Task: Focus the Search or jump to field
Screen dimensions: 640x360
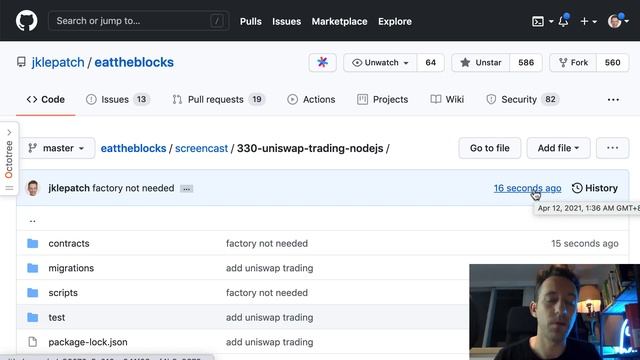Action: click(x=138, y=21)
